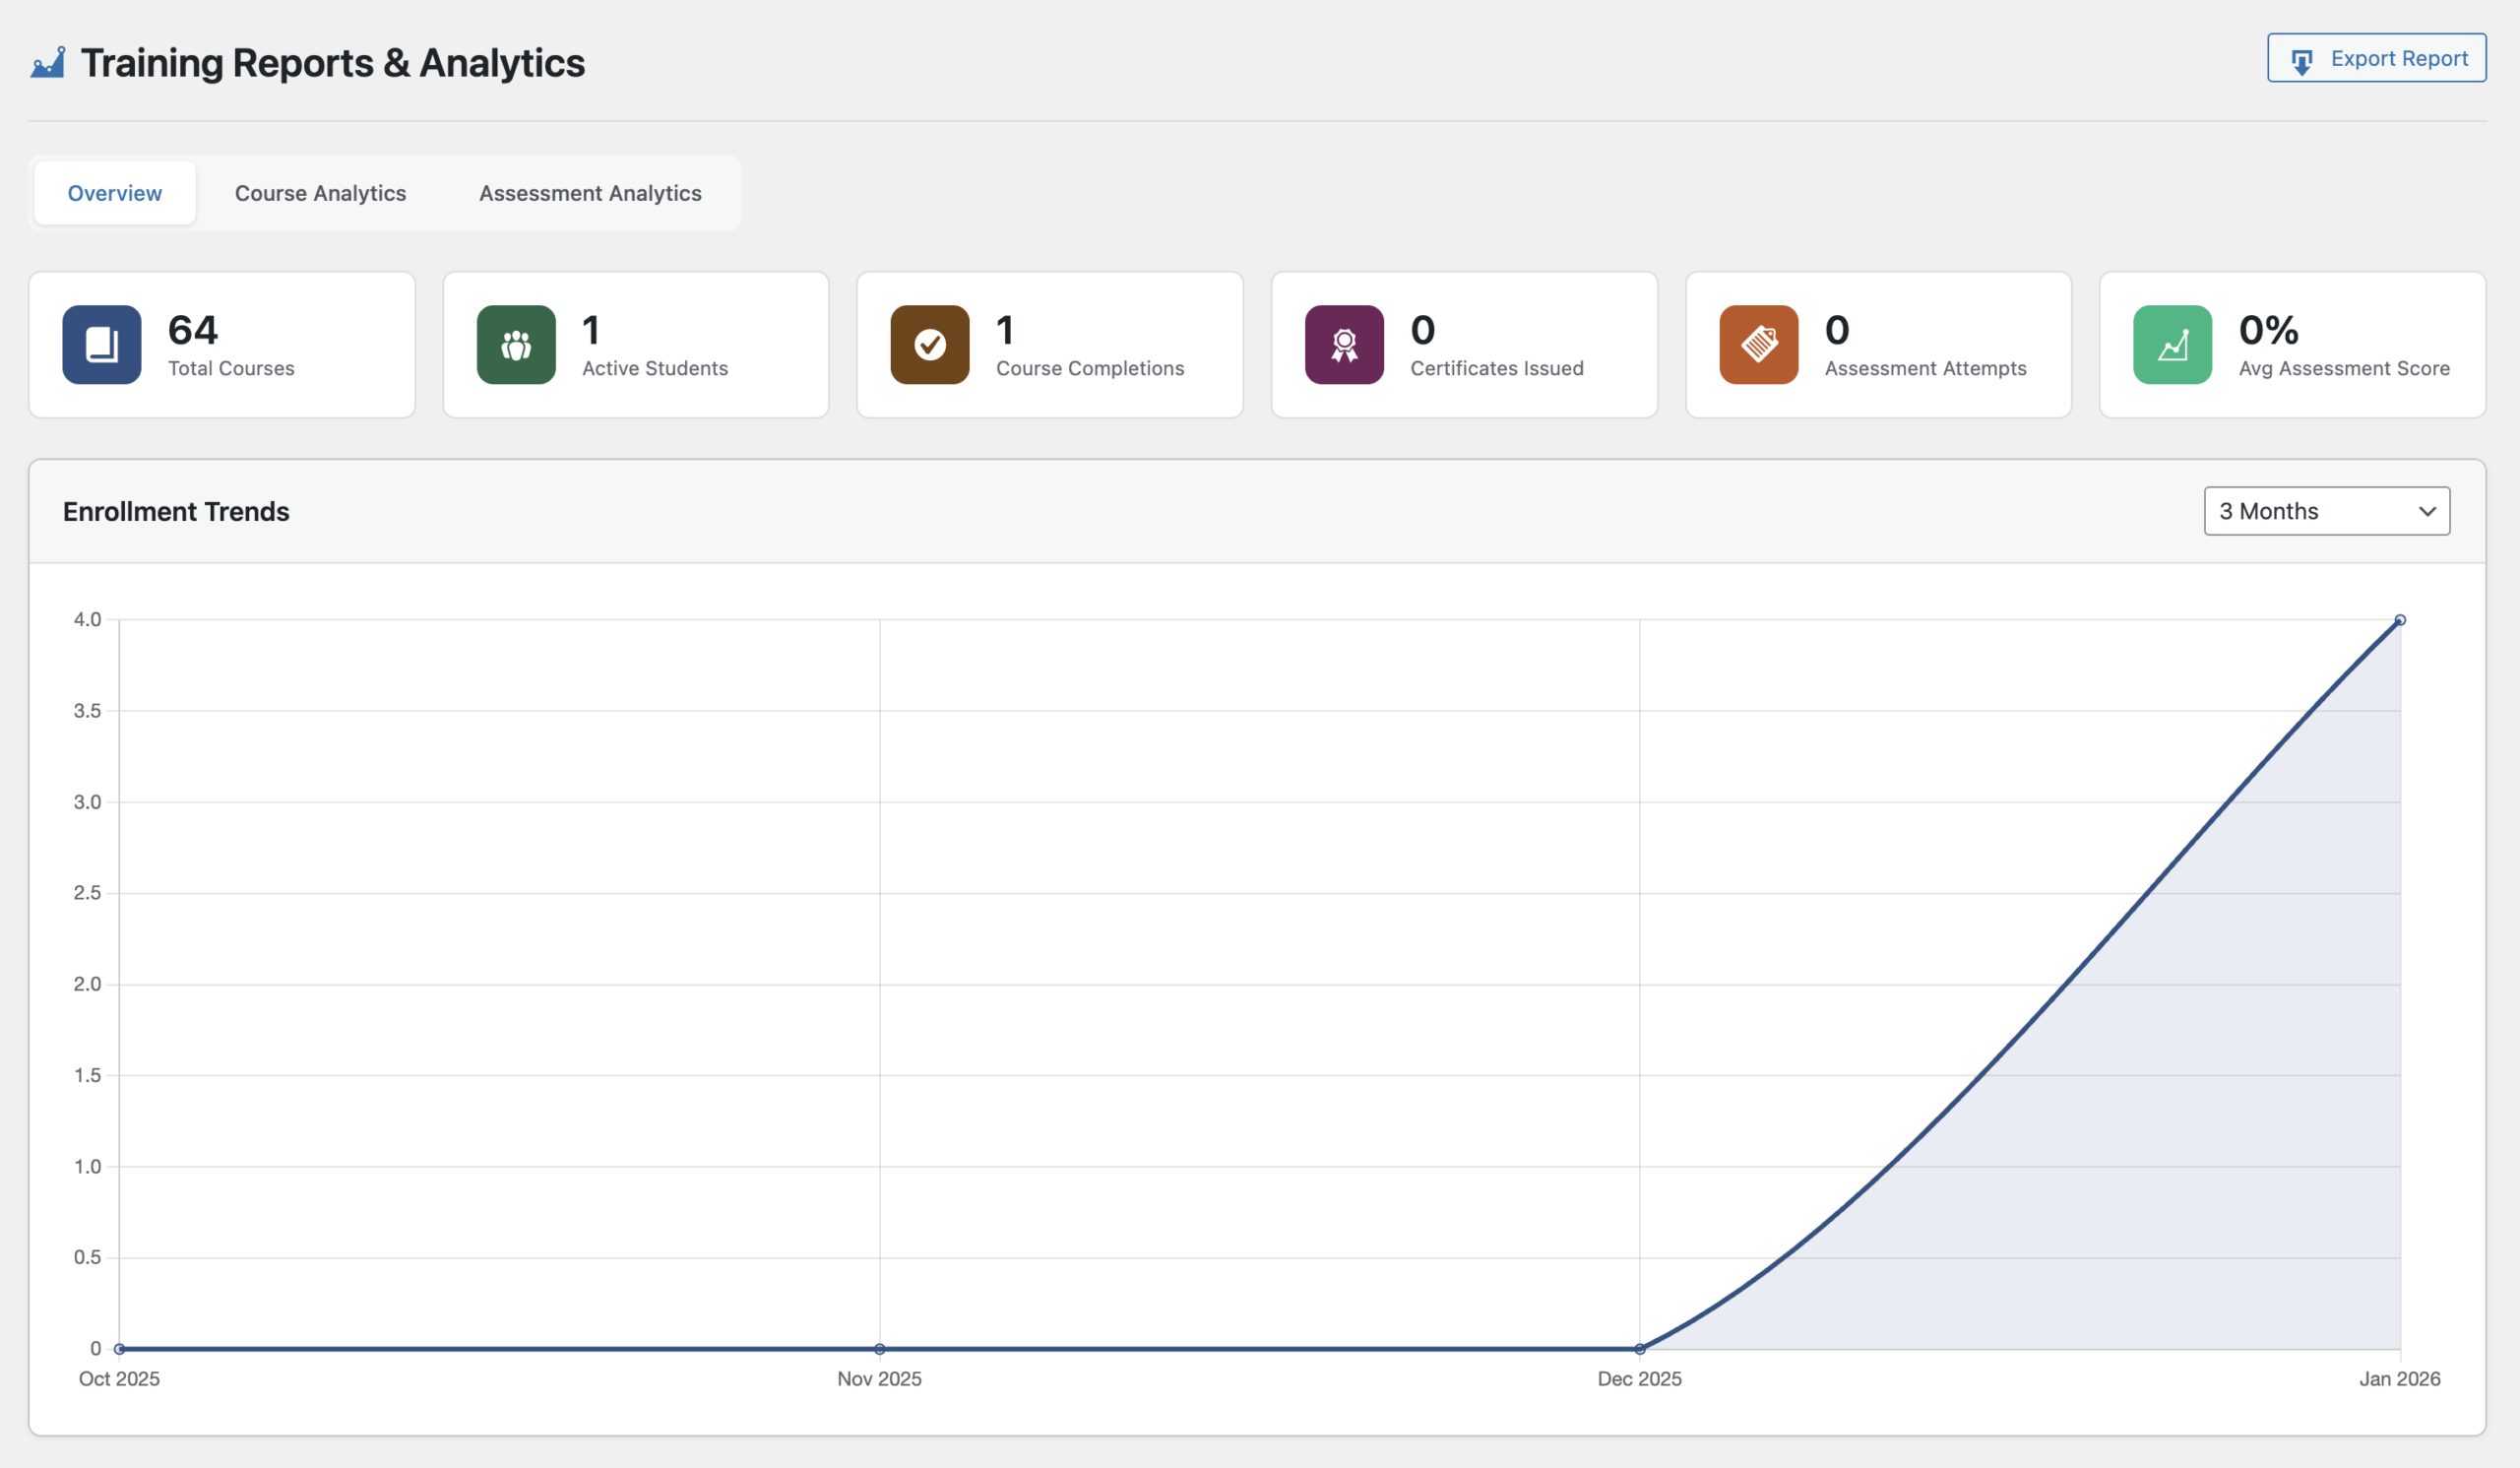Open the 3 Months time range dropdown

click(2326, 511)
